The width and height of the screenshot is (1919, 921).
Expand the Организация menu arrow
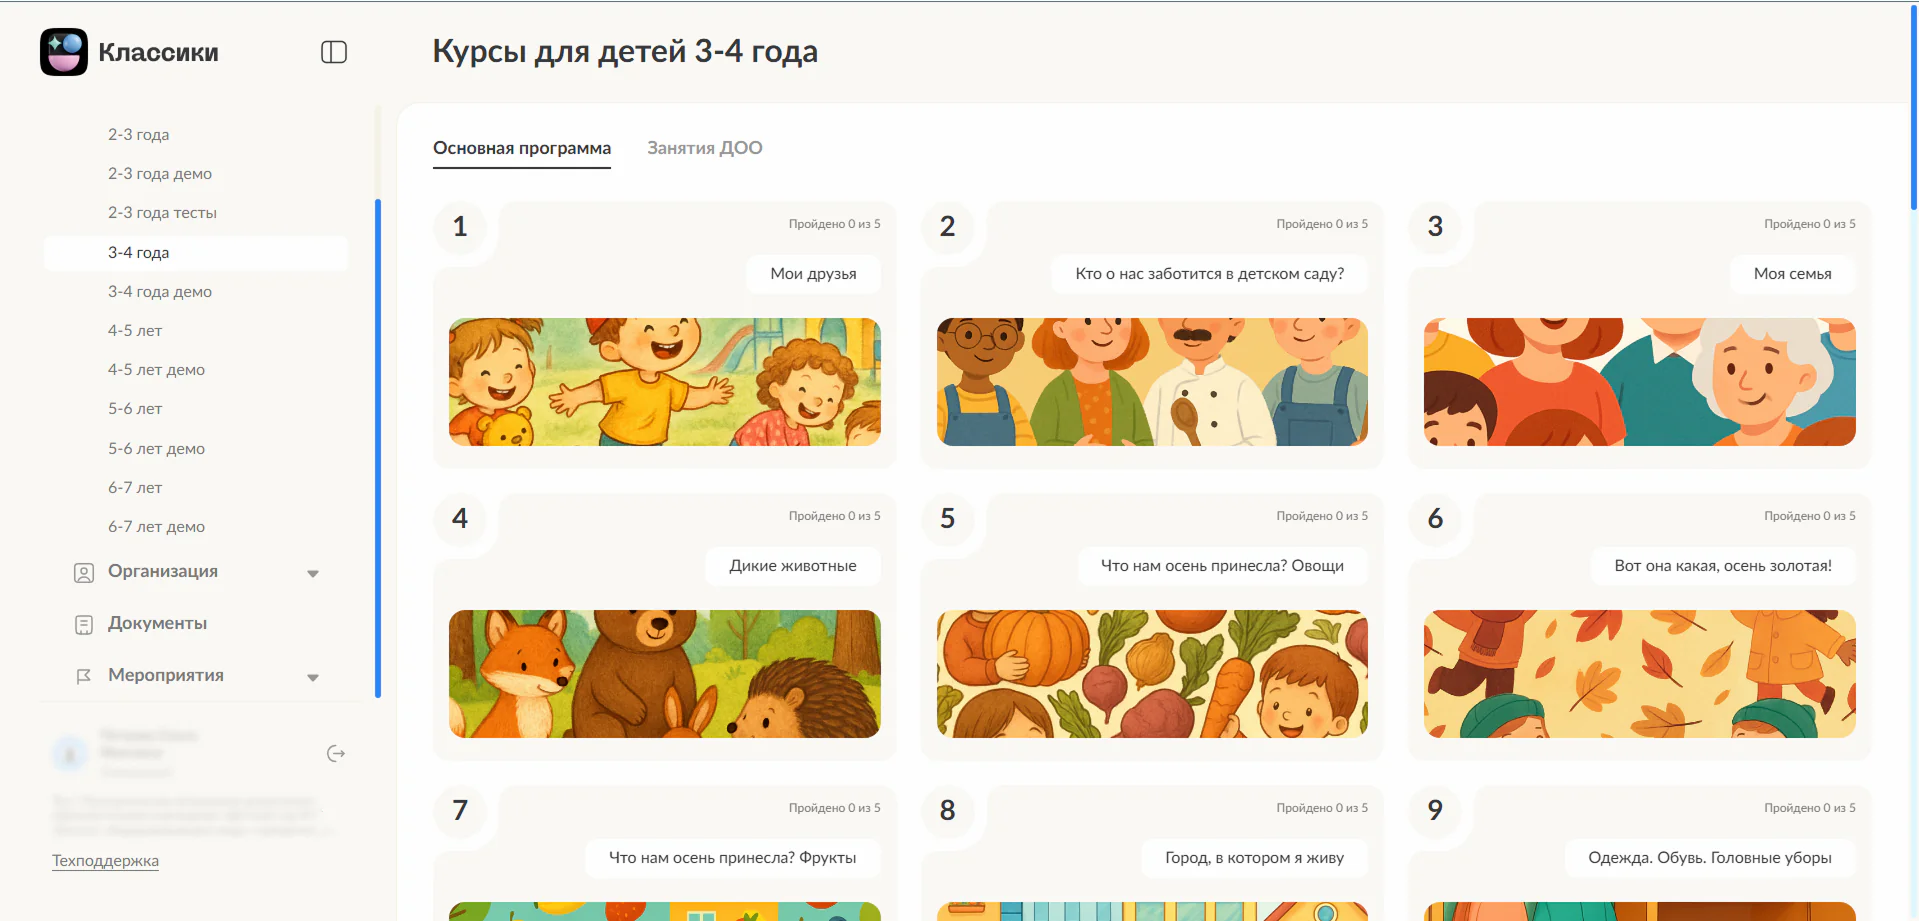coord(313,573)
